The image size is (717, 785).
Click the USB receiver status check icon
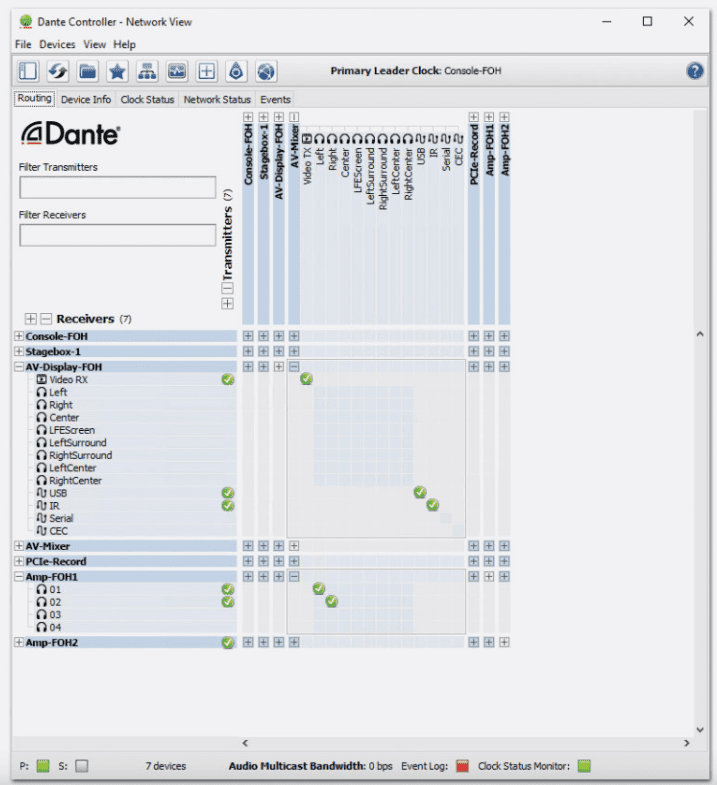(x=228, y=493)
